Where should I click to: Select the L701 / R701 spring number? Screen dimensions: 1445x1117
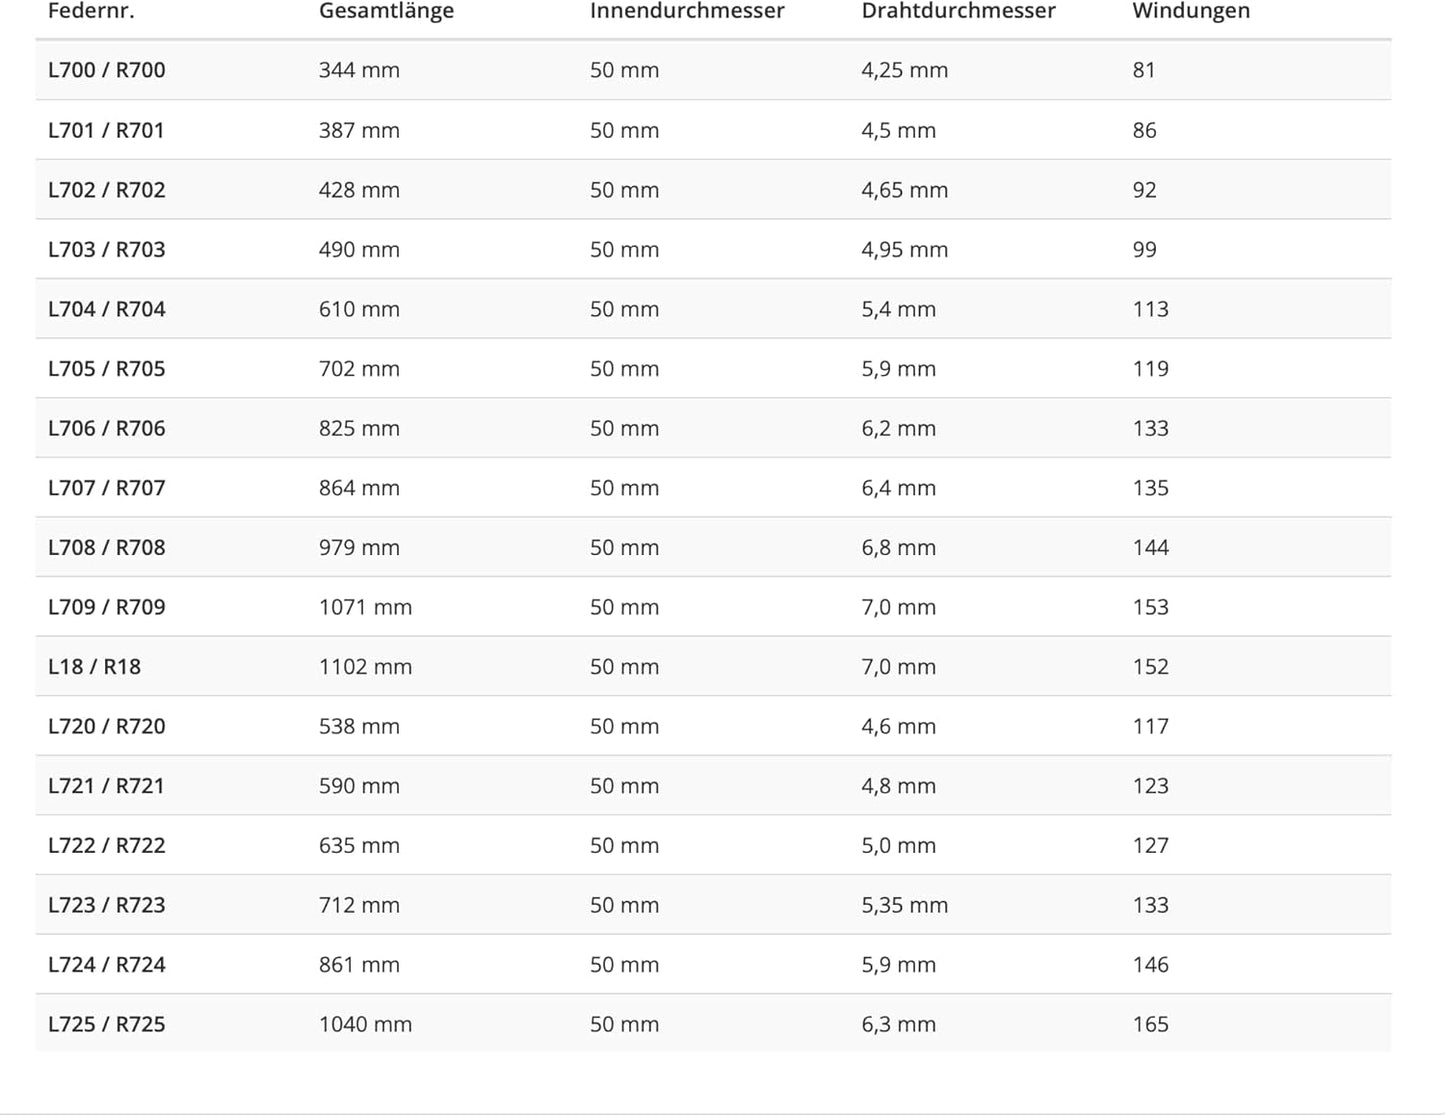(106, 130)
